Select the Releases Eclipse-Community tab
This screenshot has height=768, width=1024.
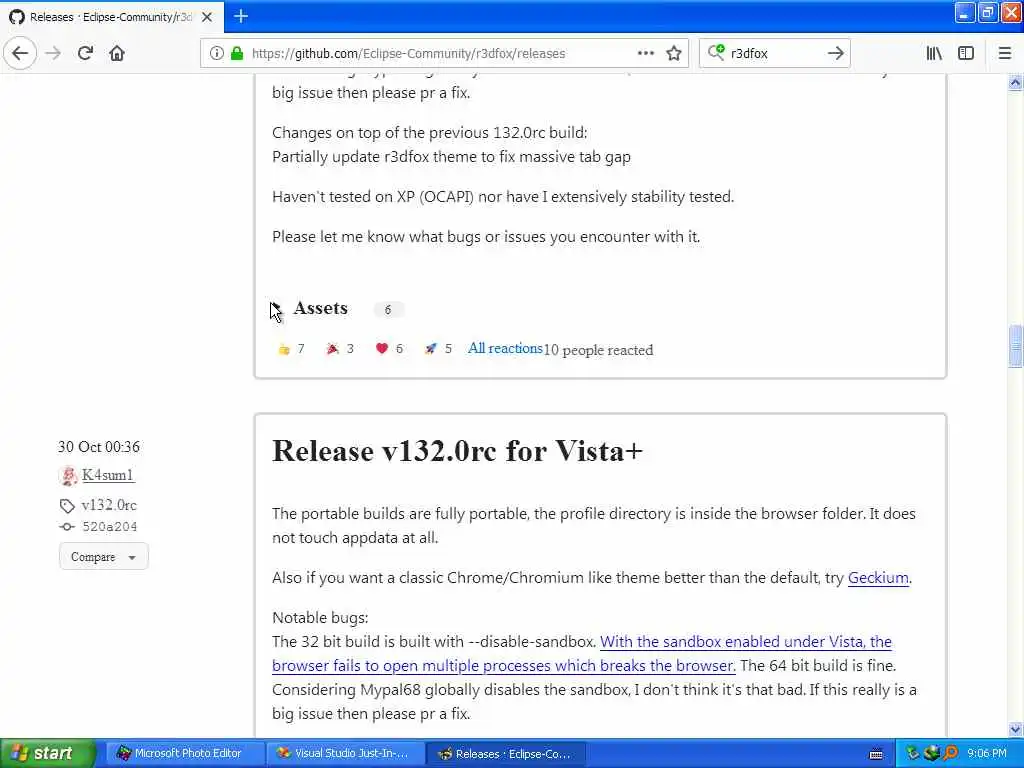111,17
